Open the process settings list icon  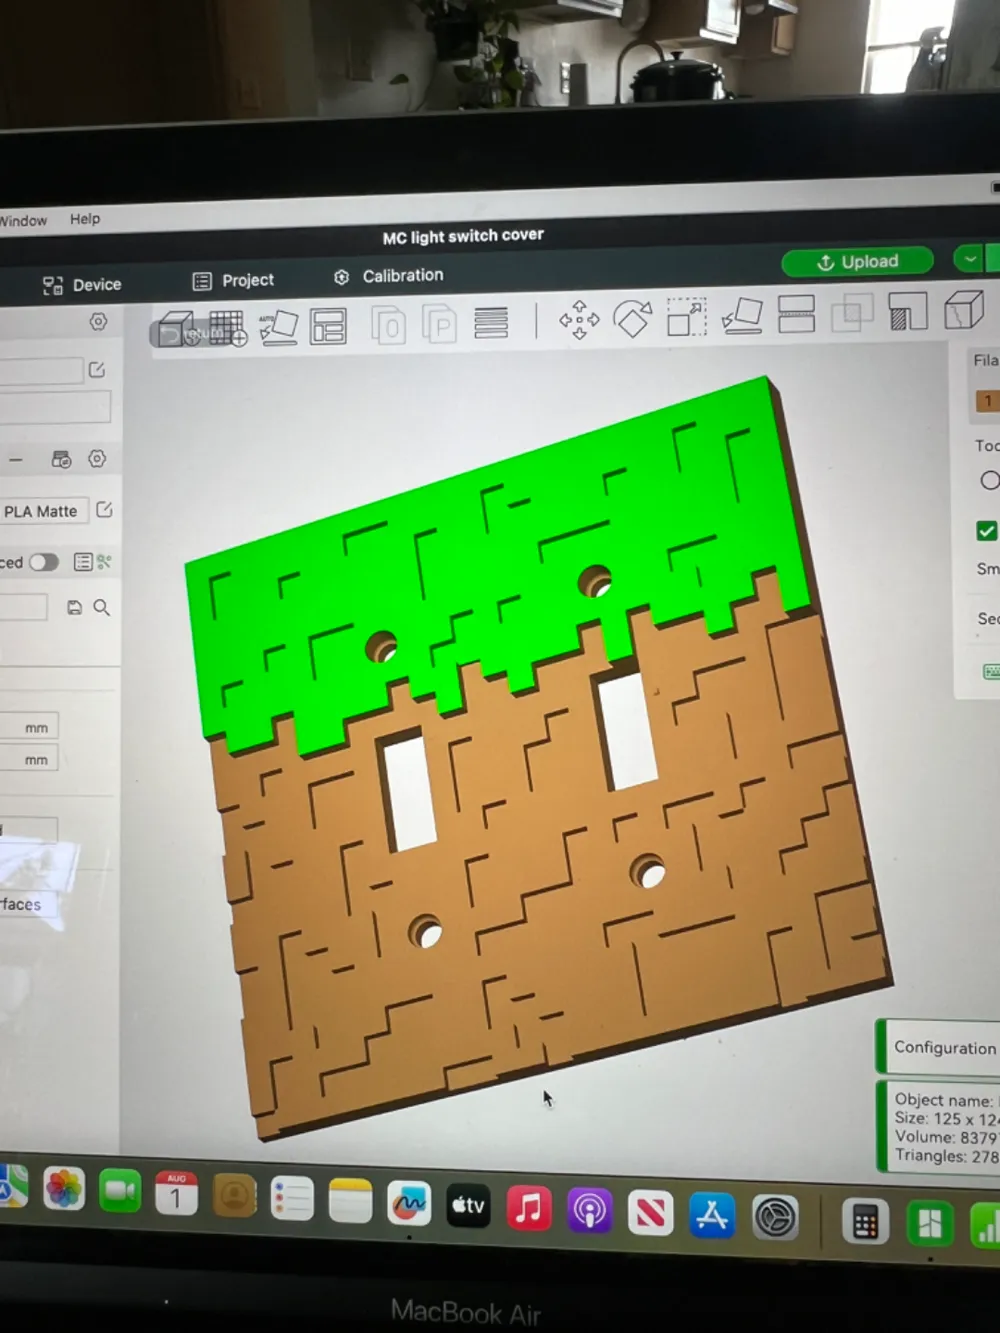[83, 562]
